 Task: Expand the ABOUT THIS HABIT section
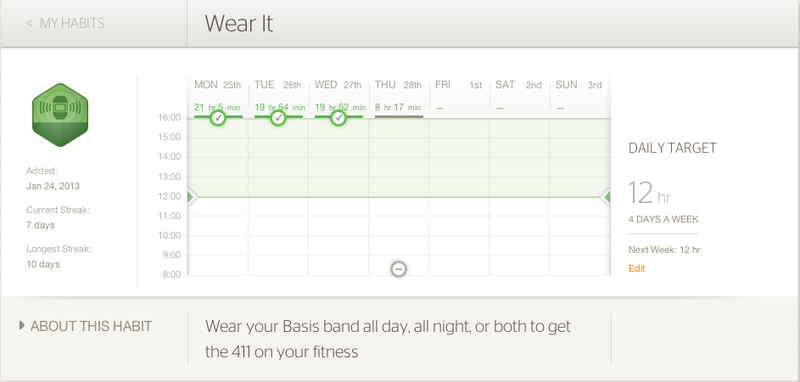tap(85, 326)
